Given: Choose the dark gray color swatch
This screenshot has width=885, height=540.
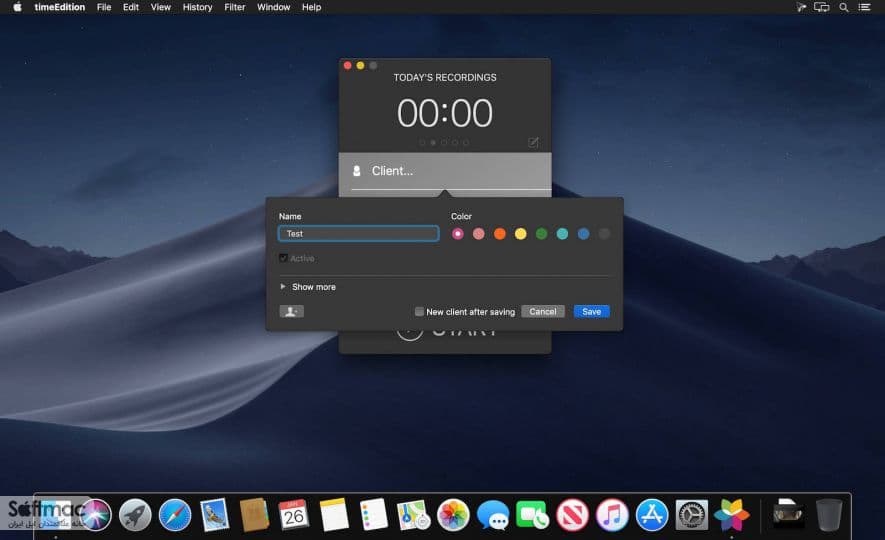Looking at the screenshot, I should tap(604, 234).
